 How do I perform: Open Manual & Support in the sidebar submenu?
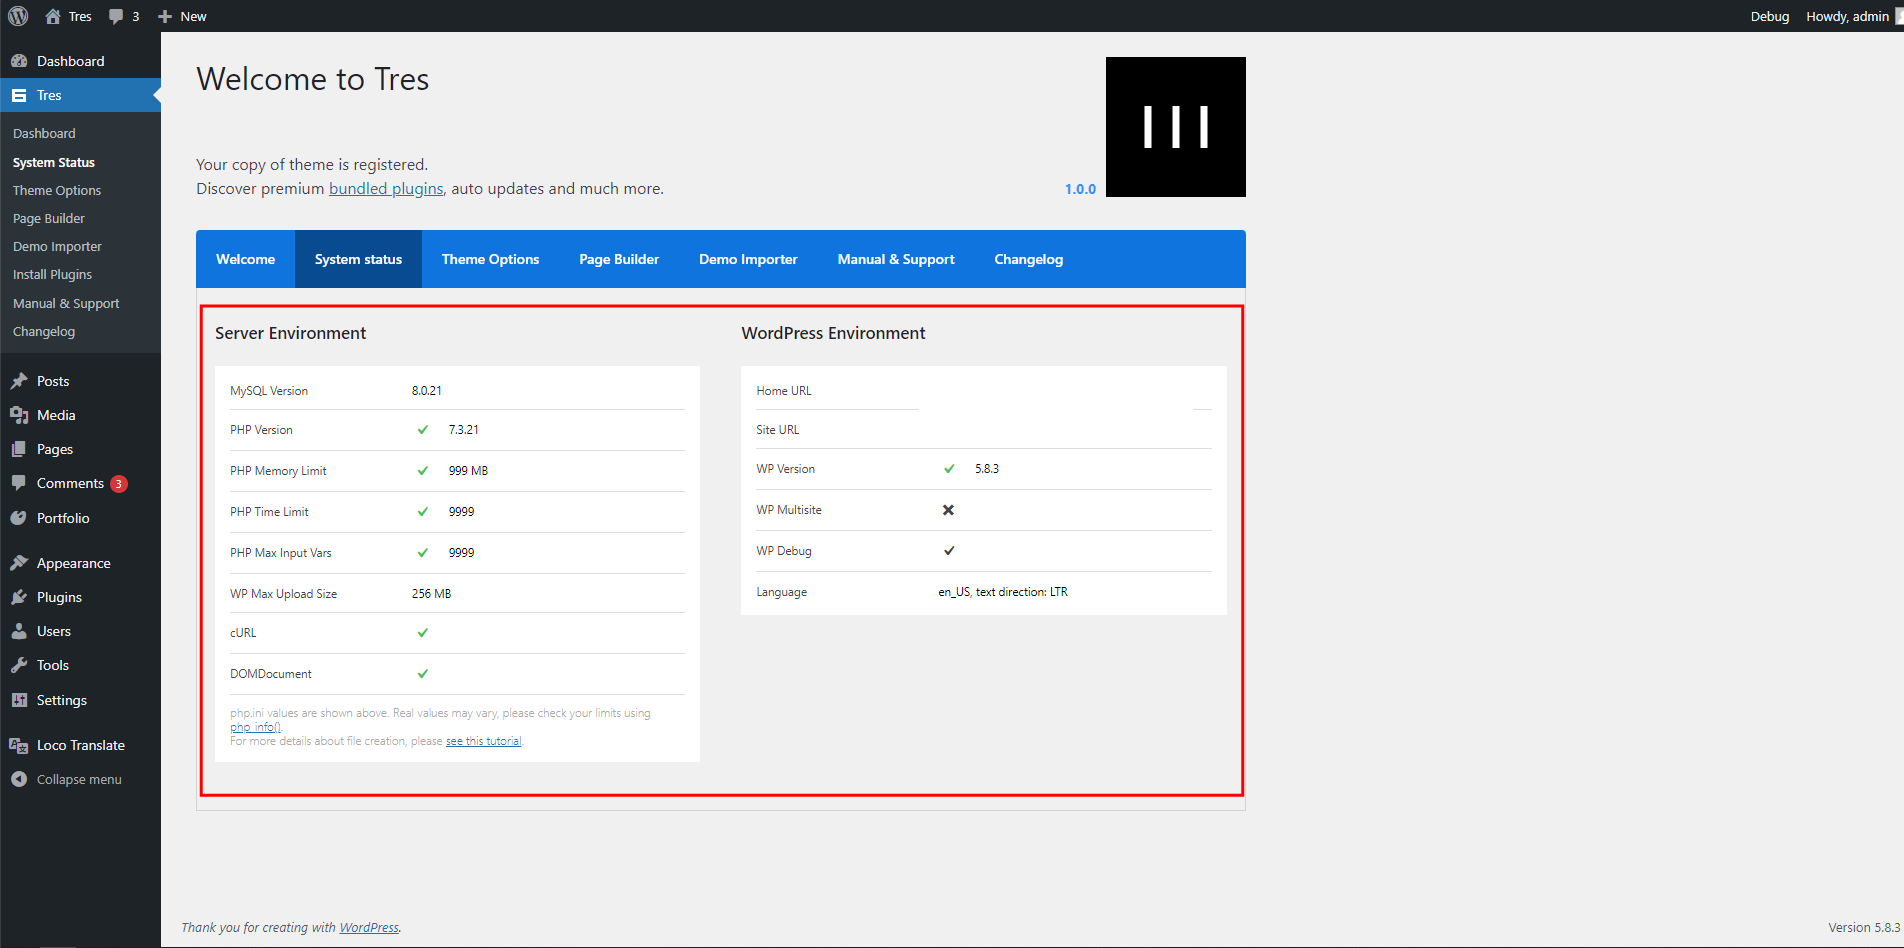66,303
